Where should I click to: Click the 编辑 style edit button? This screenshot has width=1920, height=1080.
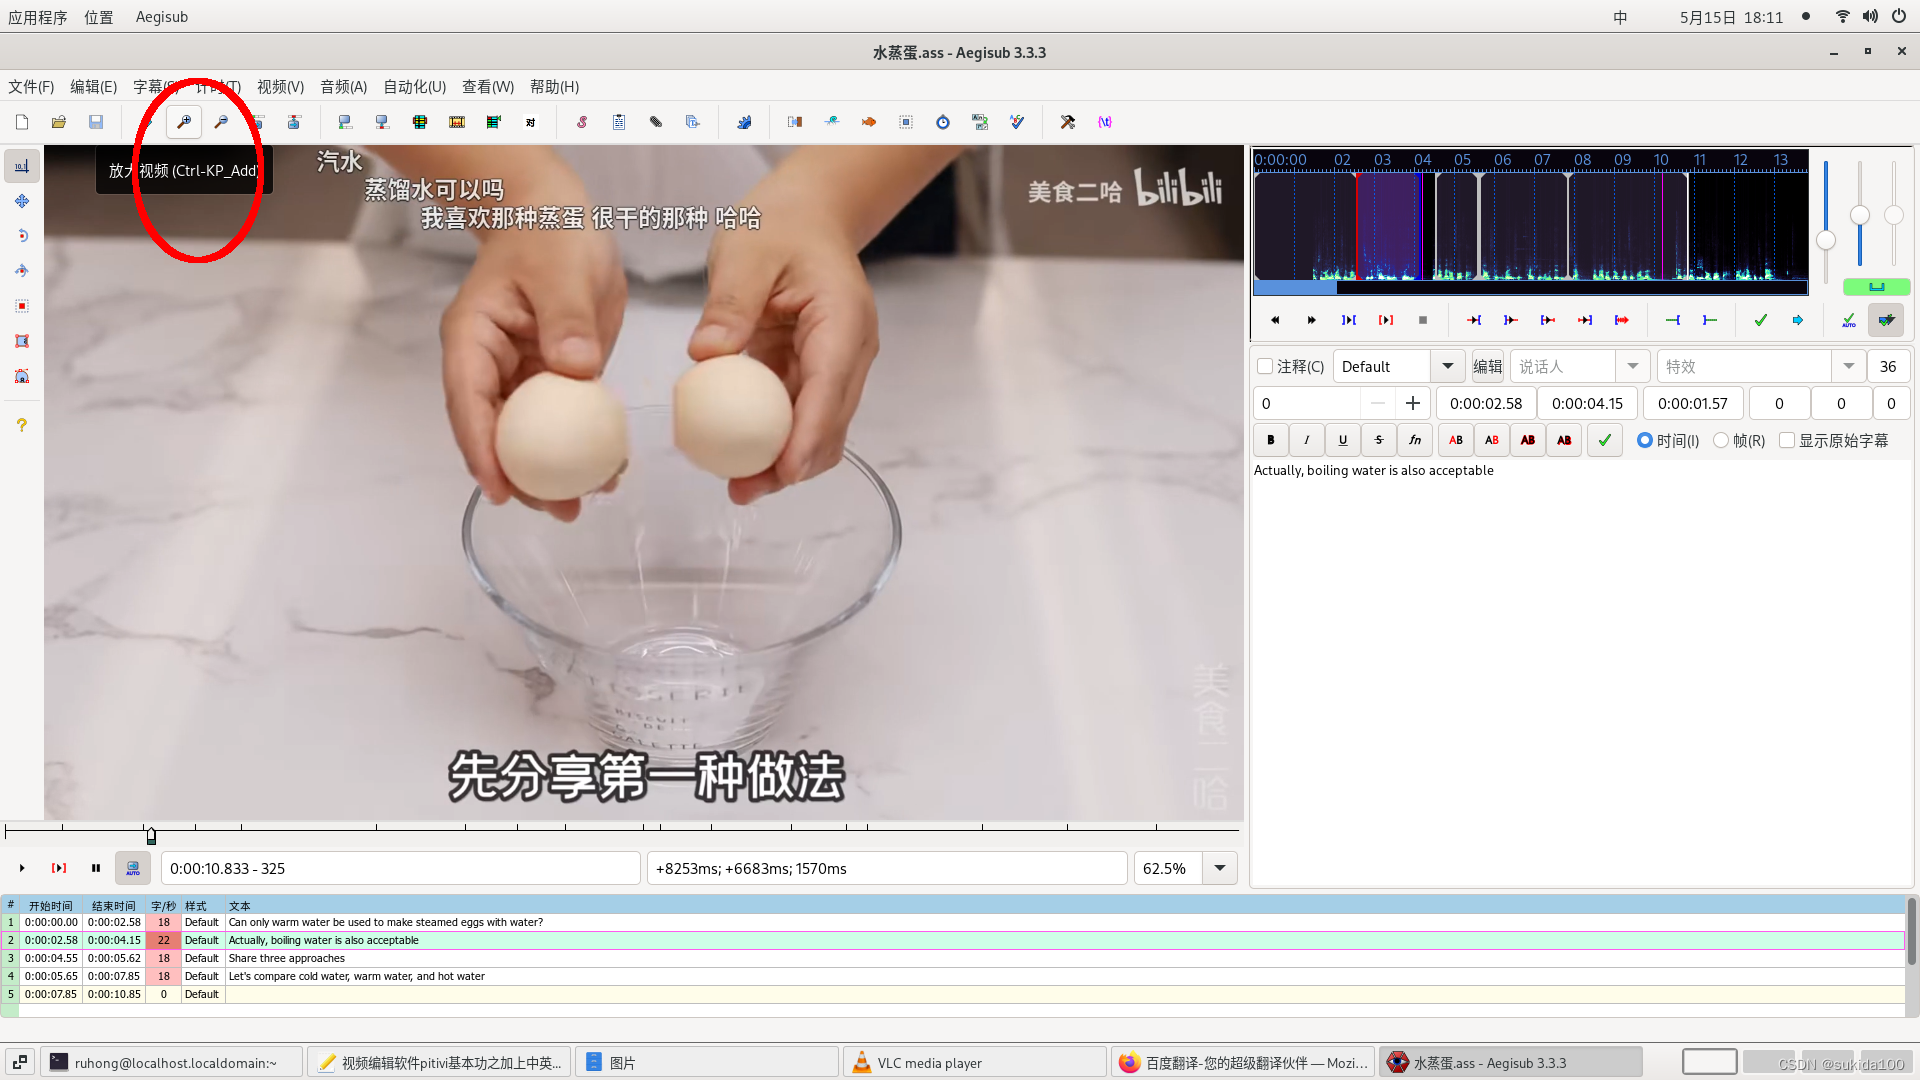coord(1487,367)
